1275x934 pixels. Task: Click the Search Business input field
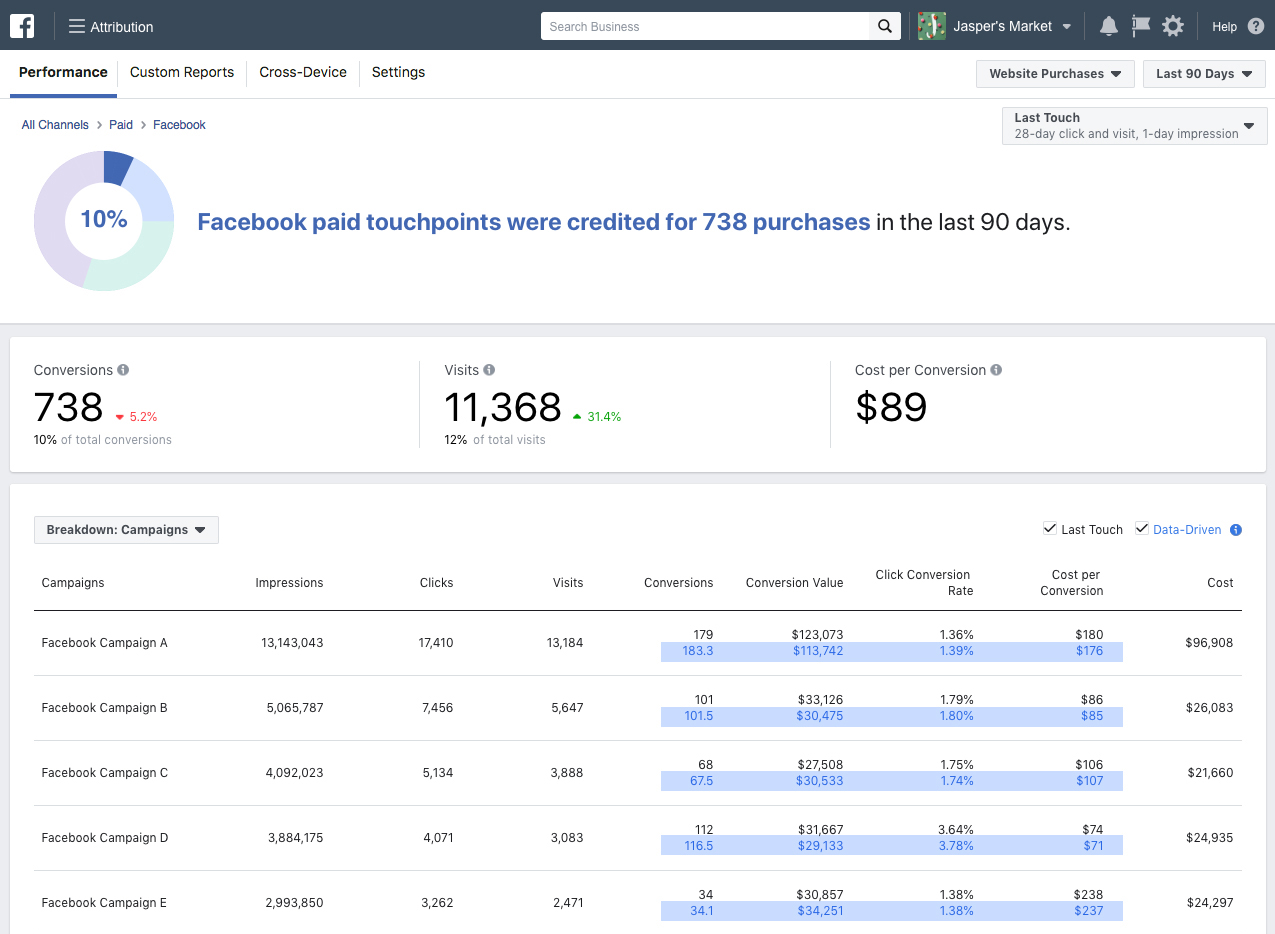(700, 26)
